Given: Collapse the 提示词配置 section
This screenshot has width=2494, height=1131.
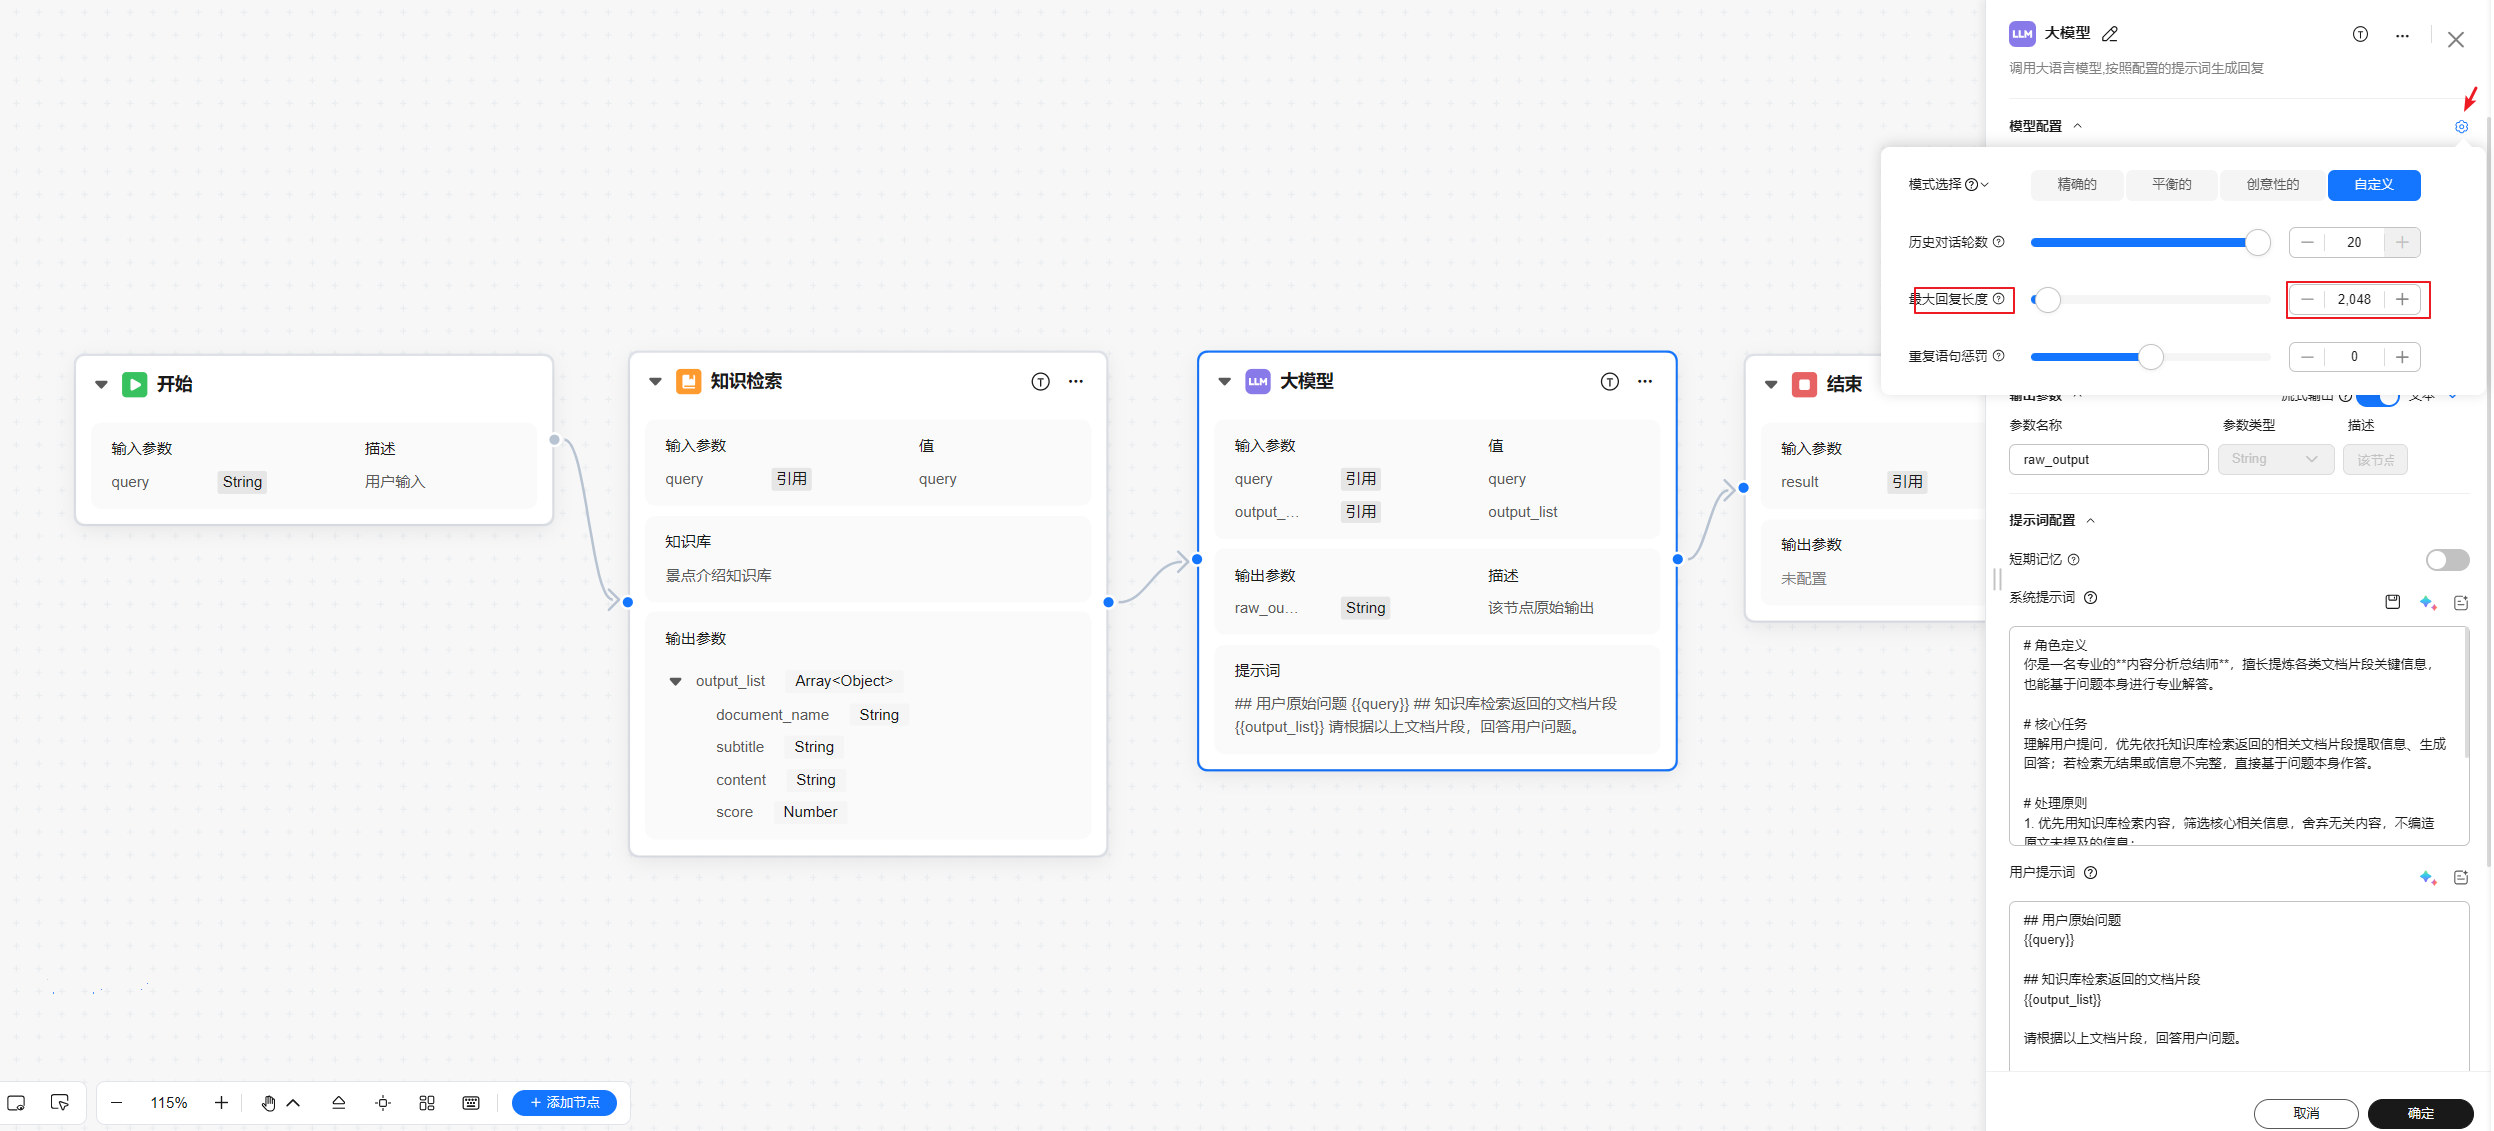Looking at the screenshot, I should coord(2090,520).
